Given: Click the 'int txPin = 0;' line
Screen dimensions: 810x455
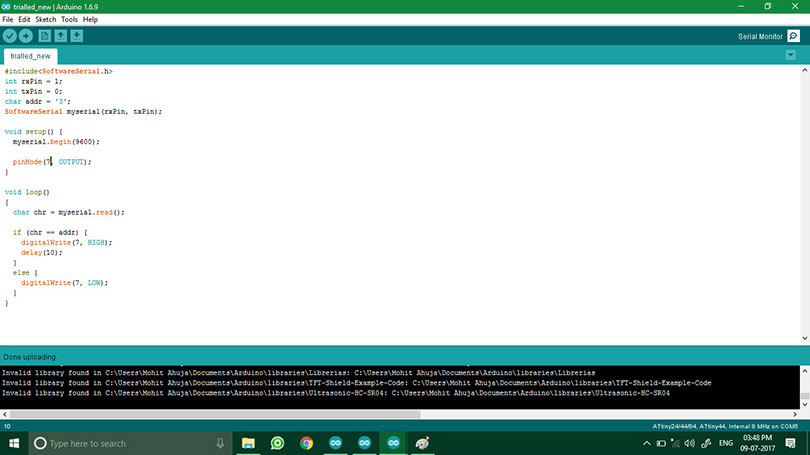Looking at the screenshot, I should 34,91.
